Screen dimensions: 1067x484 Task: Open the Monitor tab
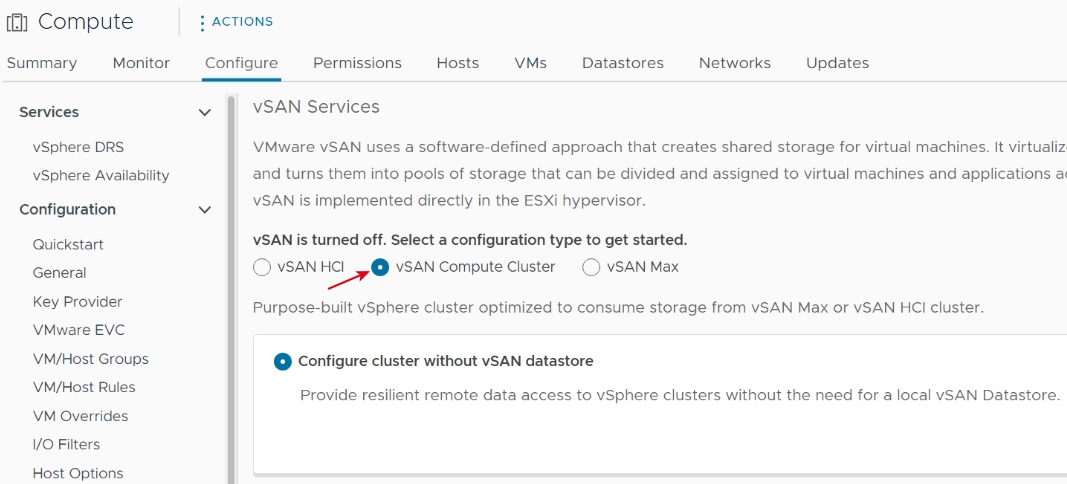click(x=141, y=63)
